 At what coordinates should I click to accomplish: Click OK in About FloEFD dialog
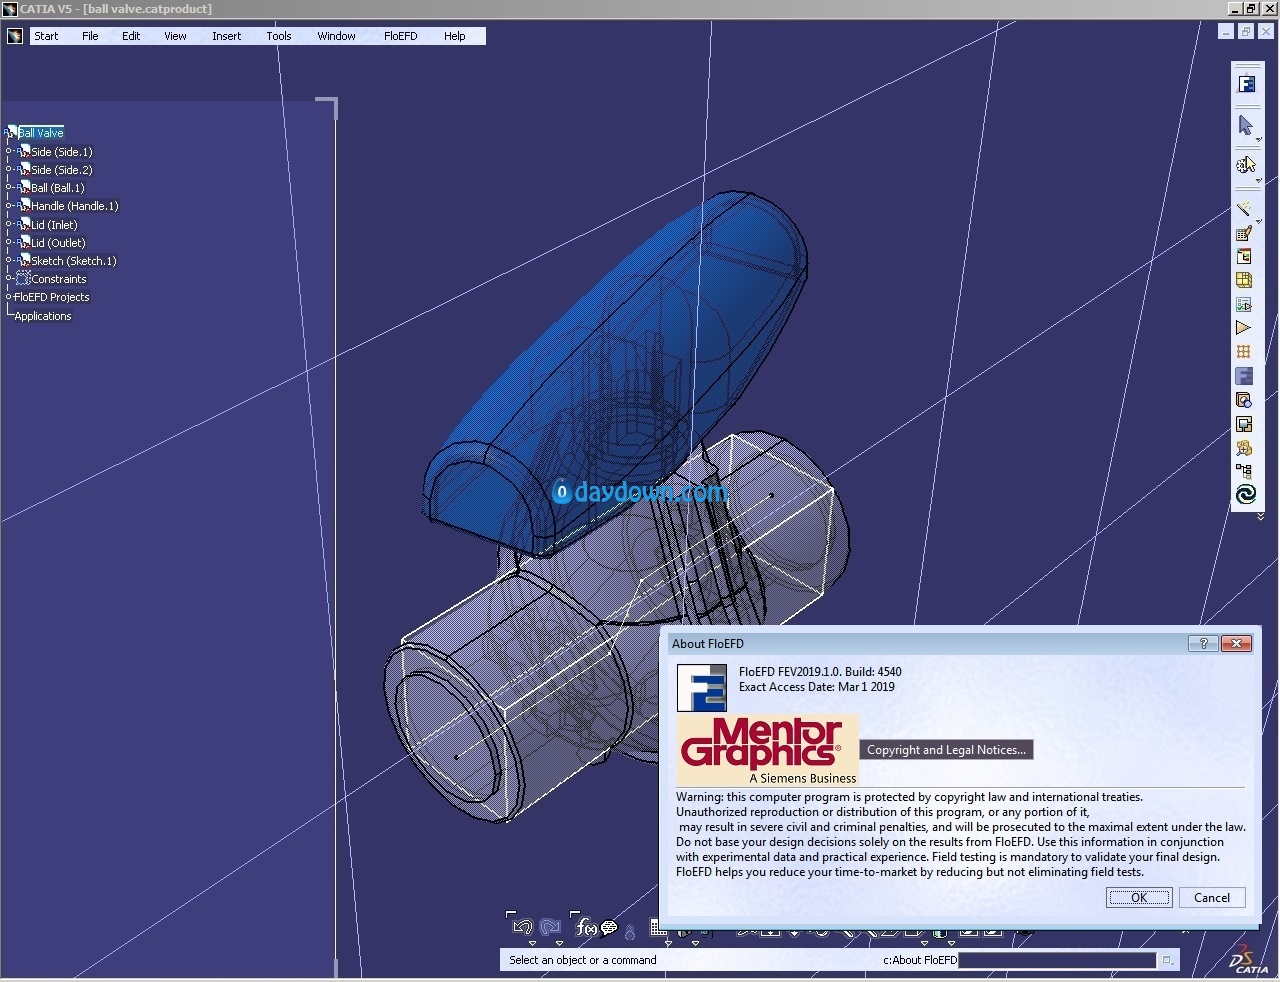(x=1139, y=897)
